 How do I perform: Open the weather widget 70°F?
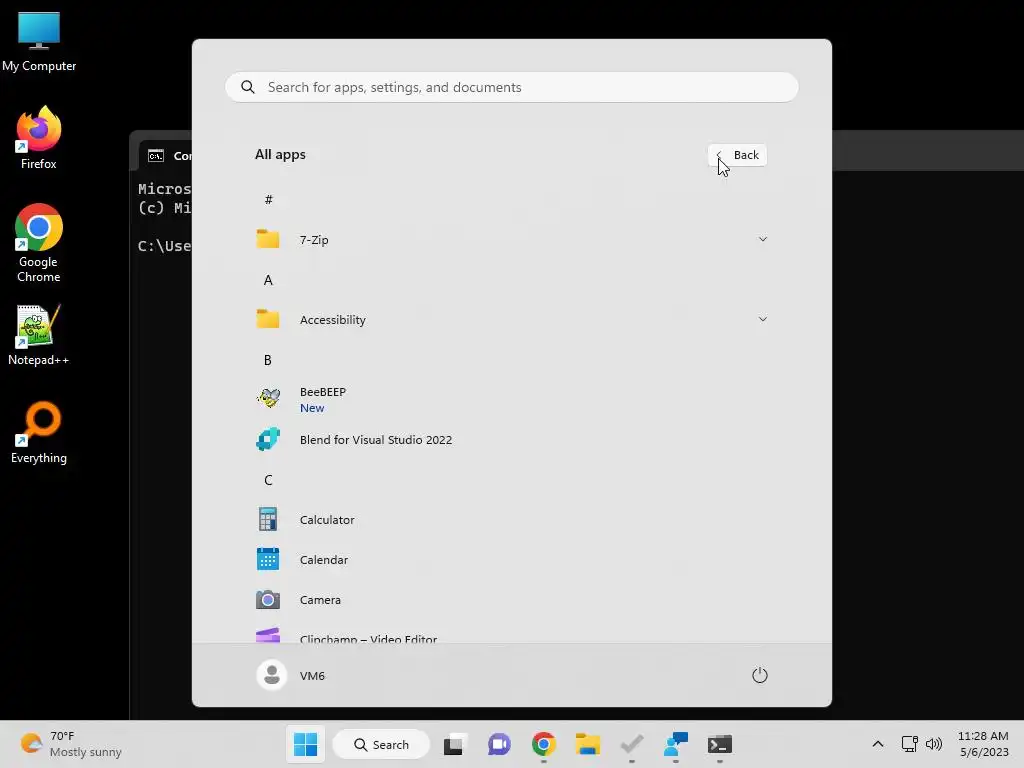point(71,744)
